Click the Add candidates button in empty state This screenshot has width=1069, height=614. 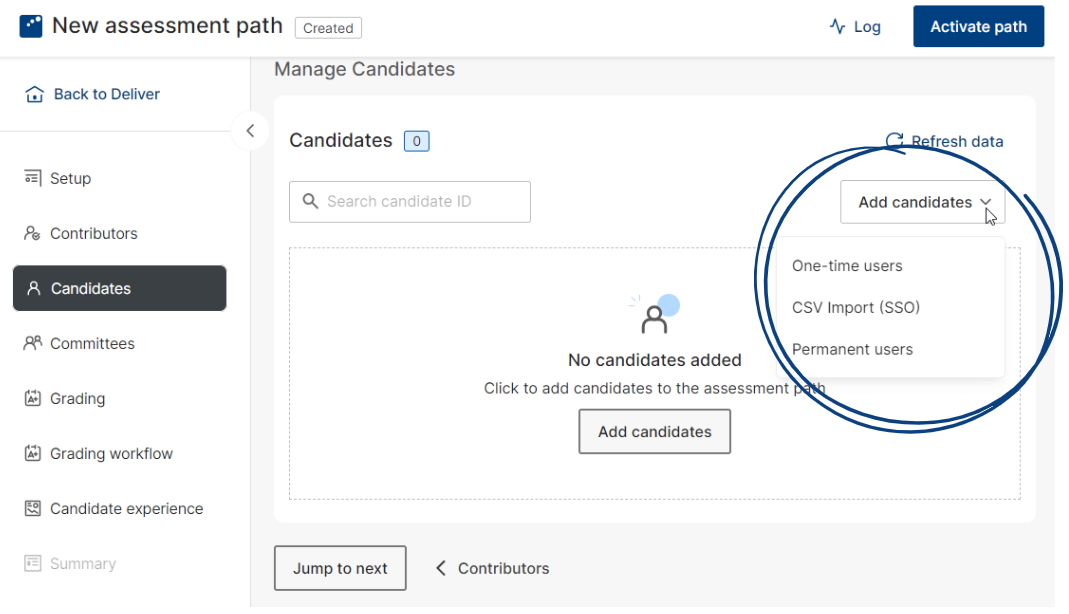coord(654,431)
